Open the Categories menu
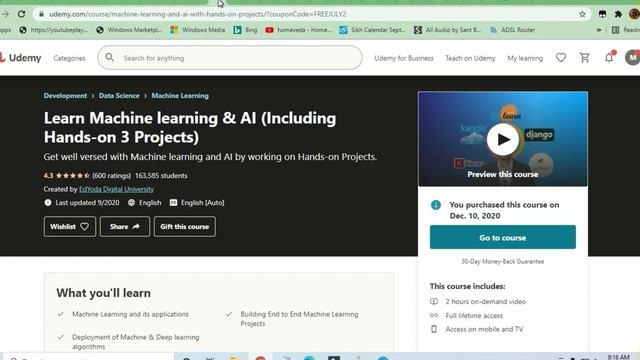This screenshot has width=640, height=360. tap(69, 58)
